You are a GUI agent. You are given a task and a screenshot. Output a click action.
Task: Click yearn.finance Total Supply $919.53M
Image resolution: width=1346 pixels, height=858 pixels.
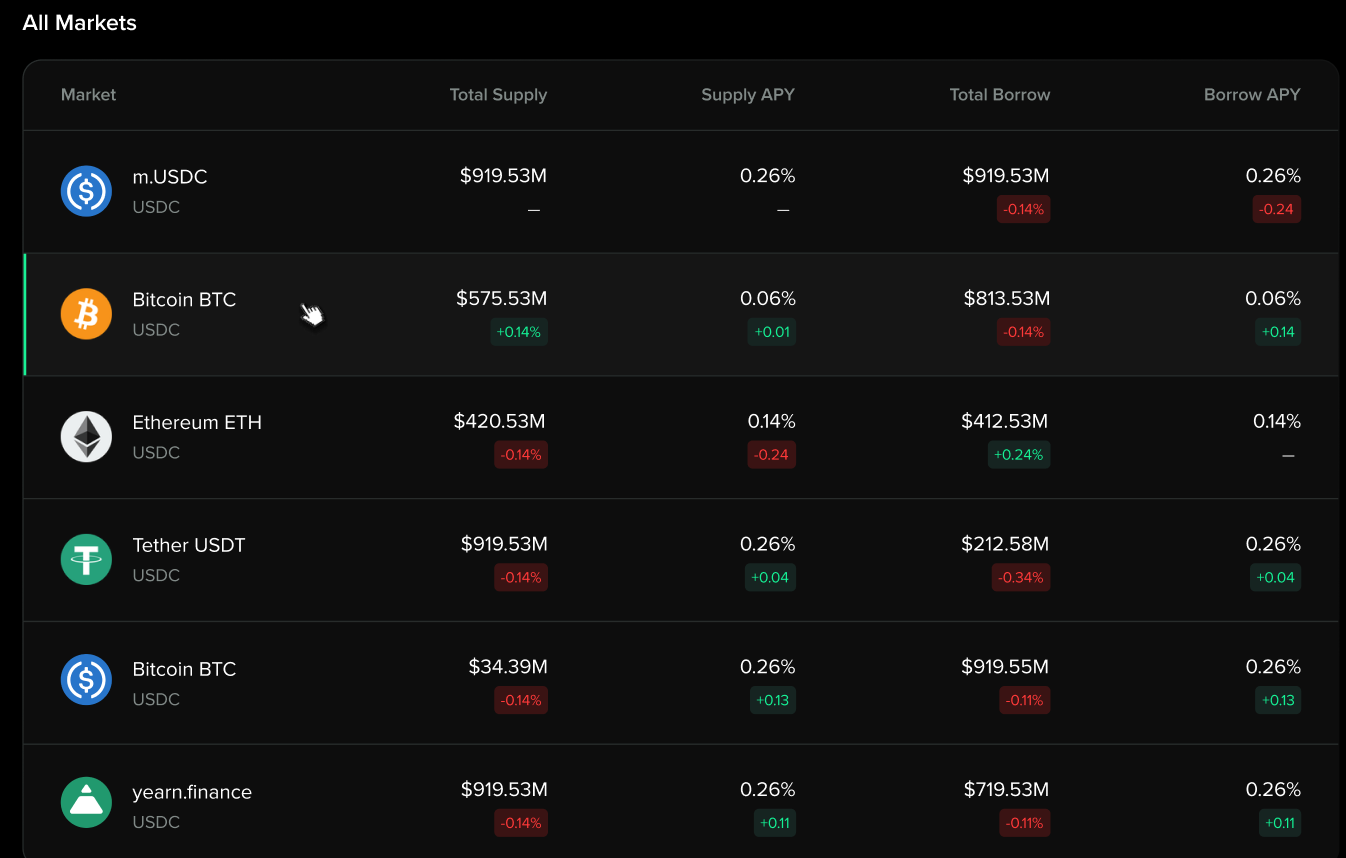point(504,790)
